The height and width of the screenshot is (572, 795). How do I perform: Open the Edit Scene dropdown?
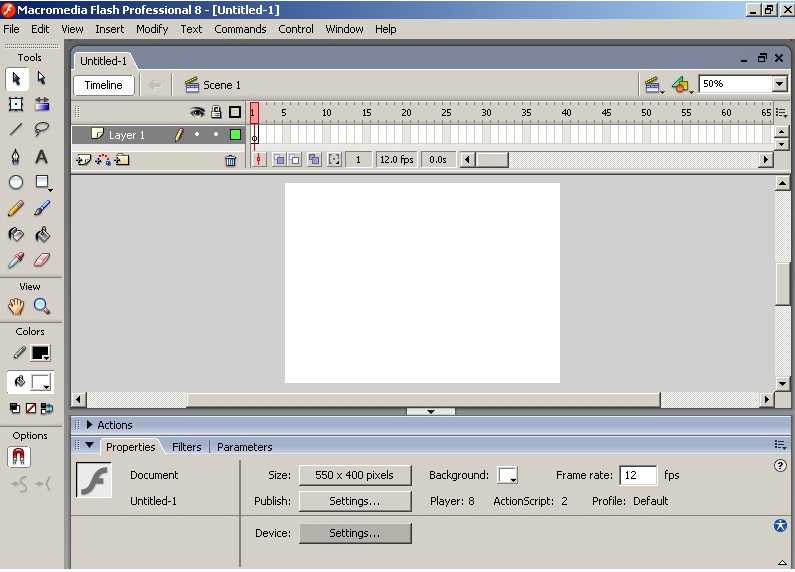coord(654,85)
